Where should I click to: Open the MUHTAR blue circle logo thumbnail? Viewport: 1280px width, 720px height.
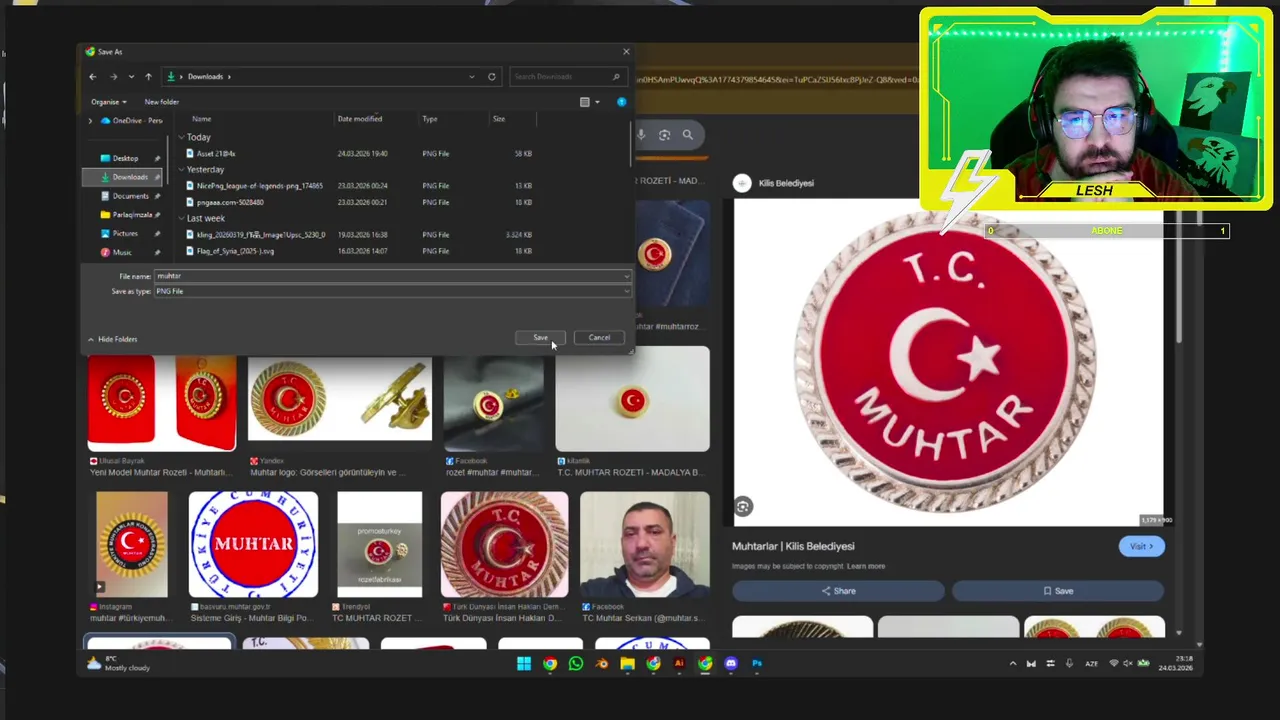(253, 545)
